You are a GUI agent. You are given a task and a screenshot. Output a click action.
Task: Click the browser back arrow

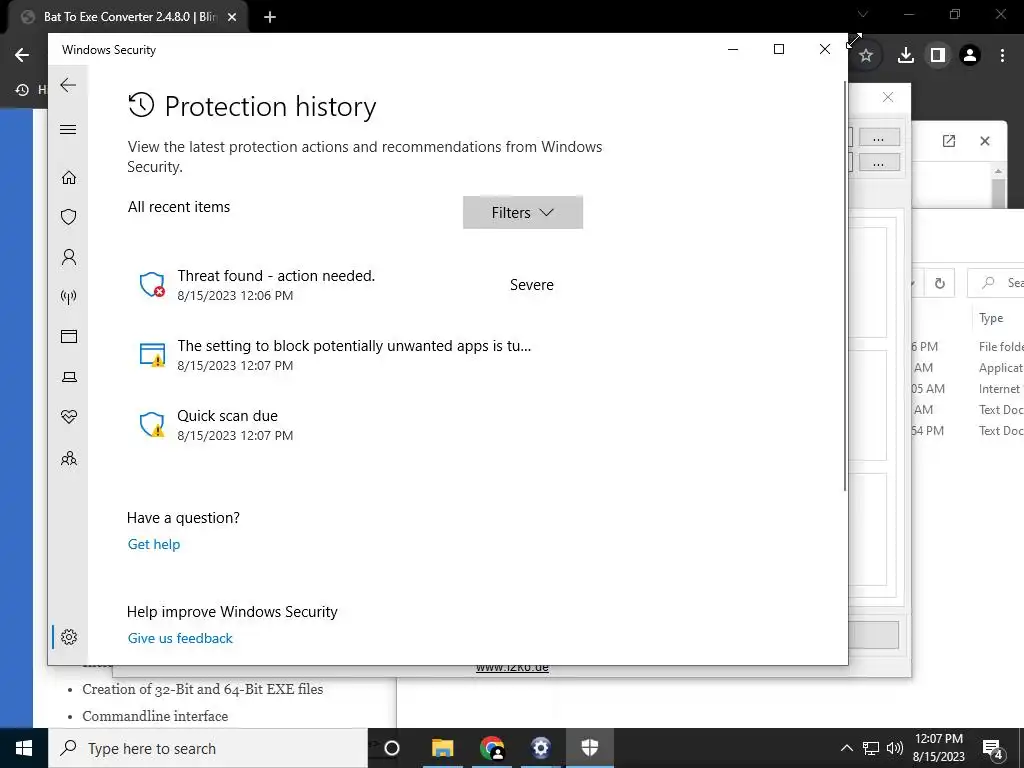pos(22,55)
